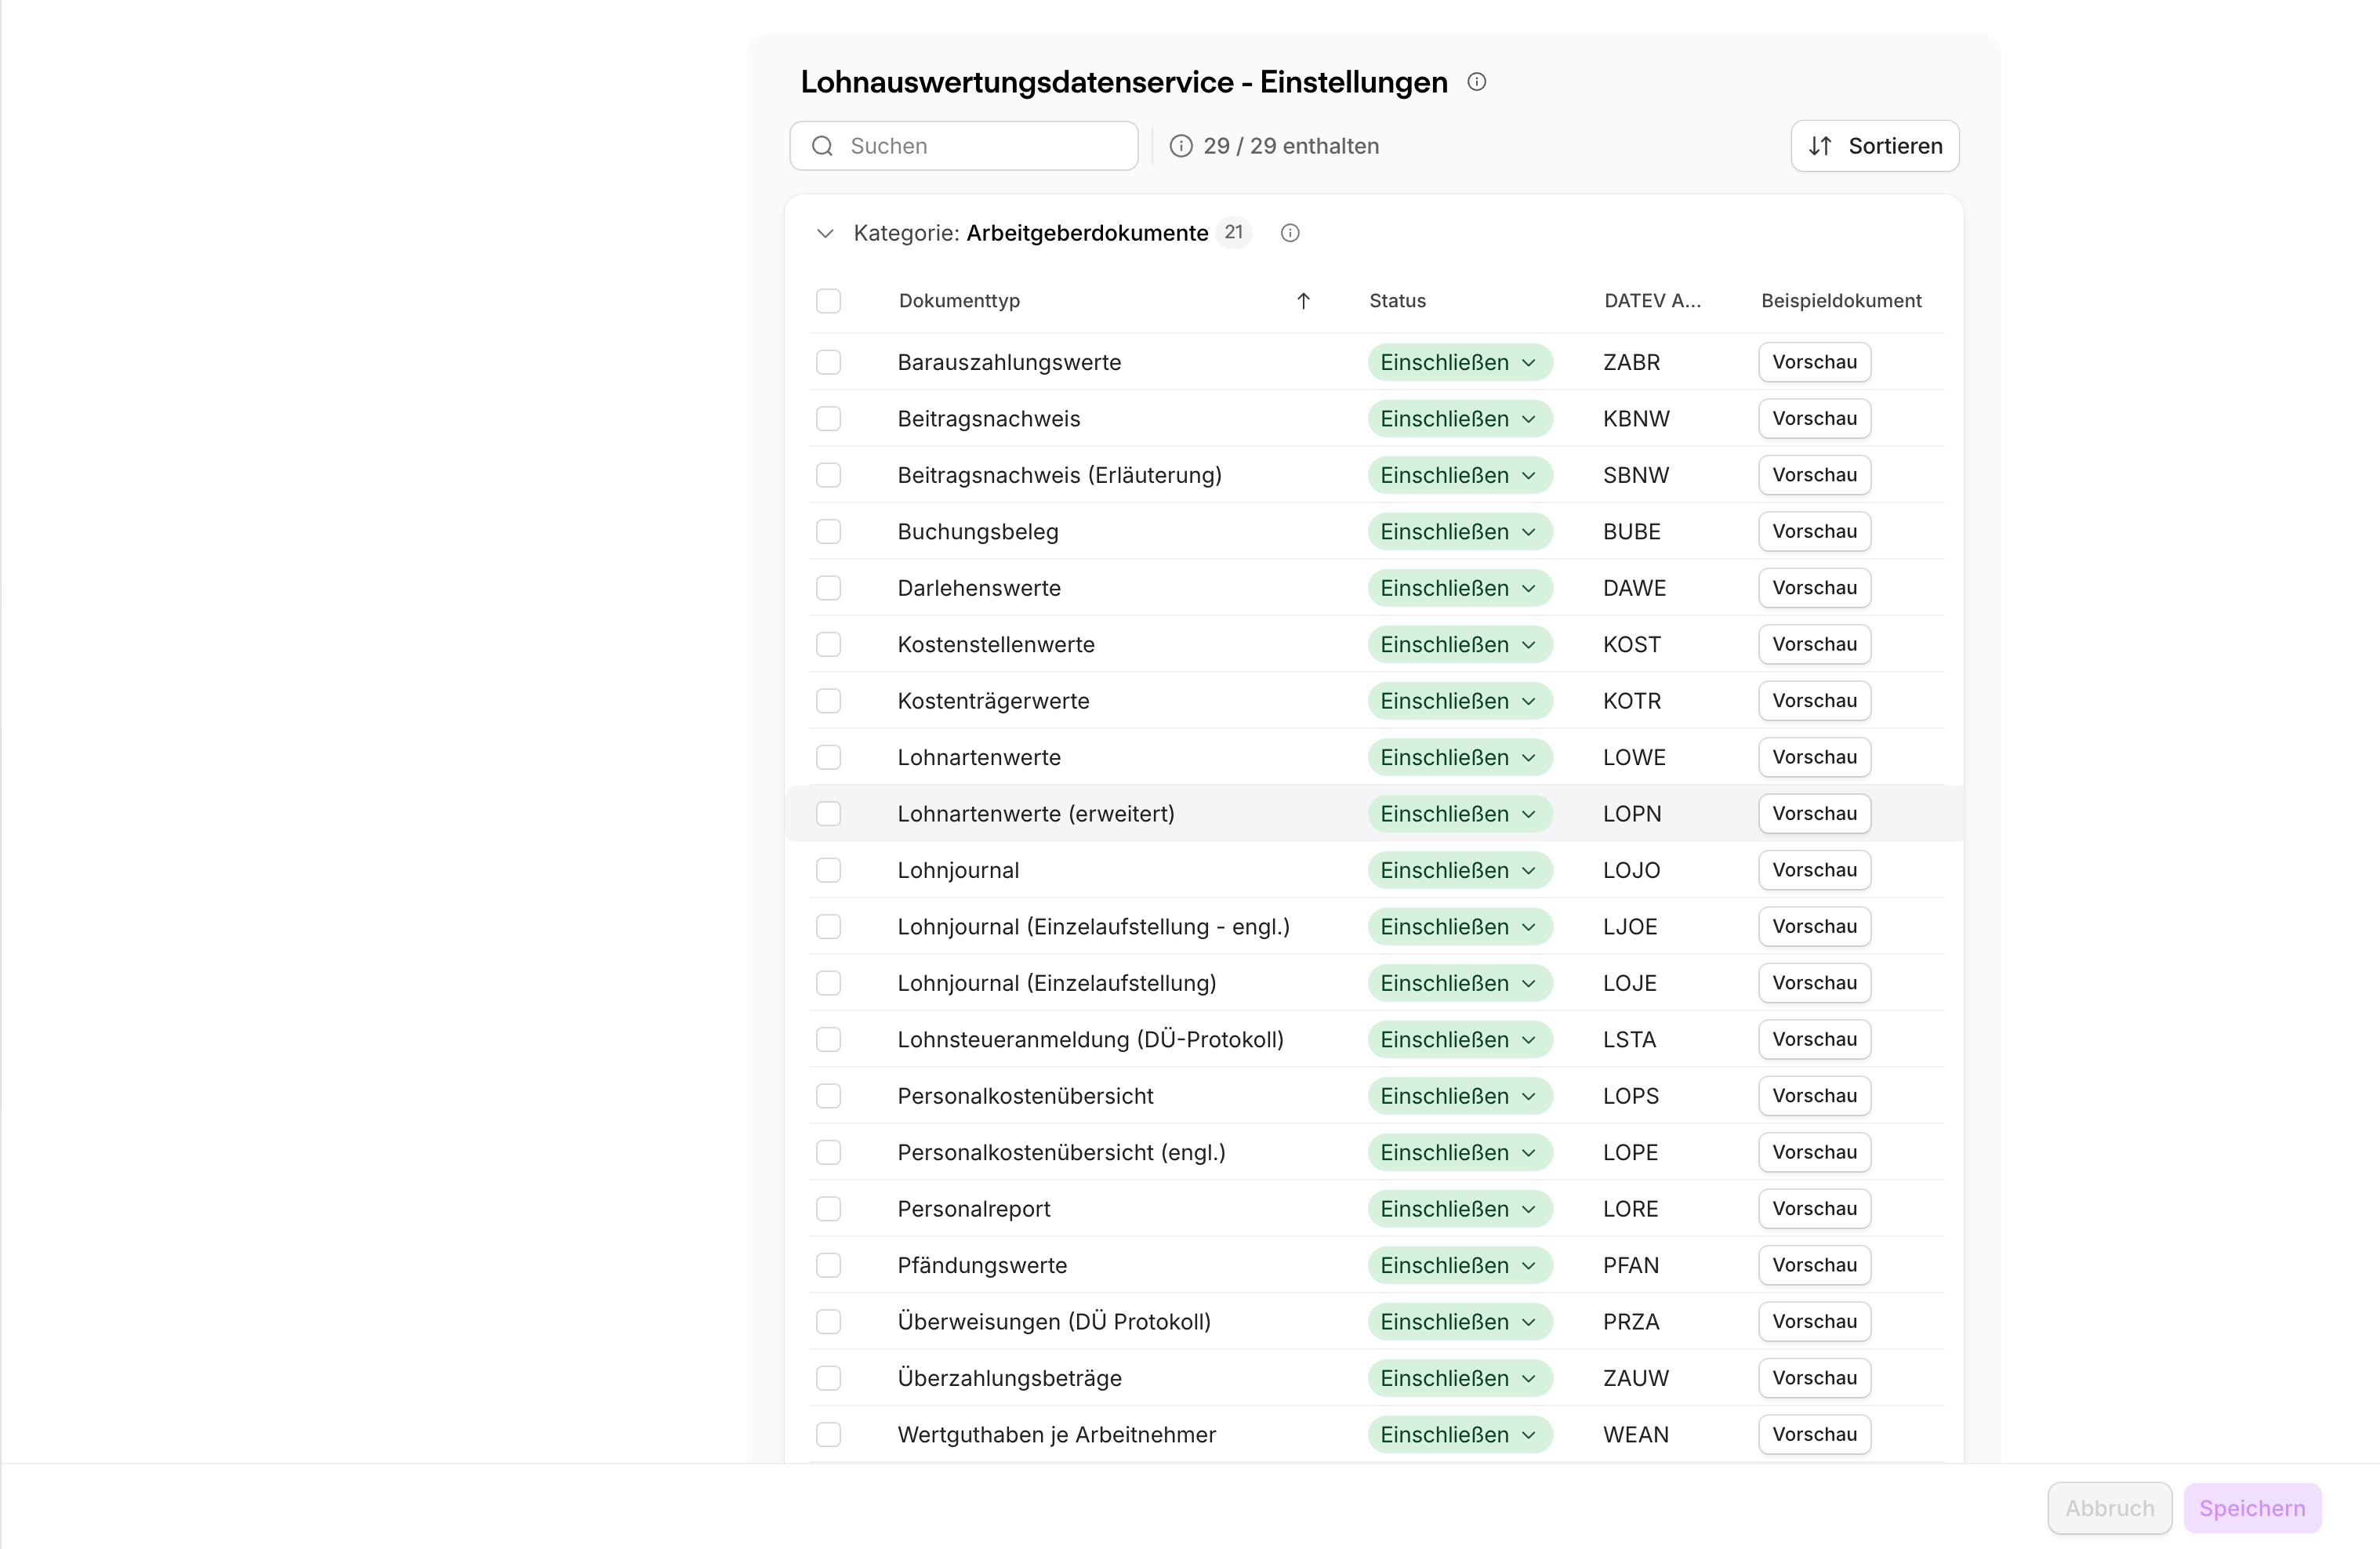Click the 21 count badge next to Arbeitgeberdokumente
This screenshot has width=2380, height=1549.
[1234, 233]
